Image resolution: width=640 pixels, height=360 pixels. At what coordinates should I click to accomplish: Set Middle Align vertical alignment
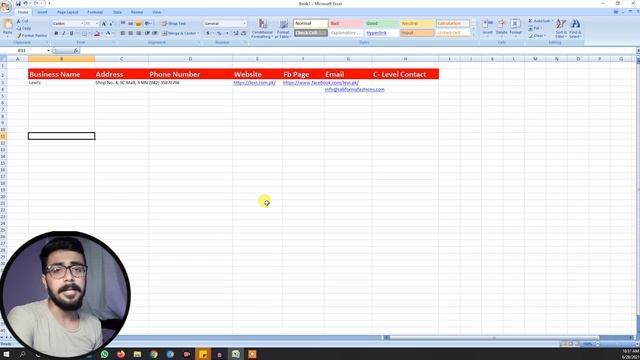point(131,24)
